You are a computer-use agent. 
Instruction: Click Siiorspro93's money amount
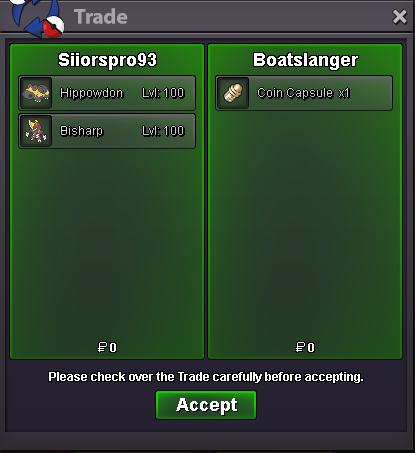(x=107, y=347)
